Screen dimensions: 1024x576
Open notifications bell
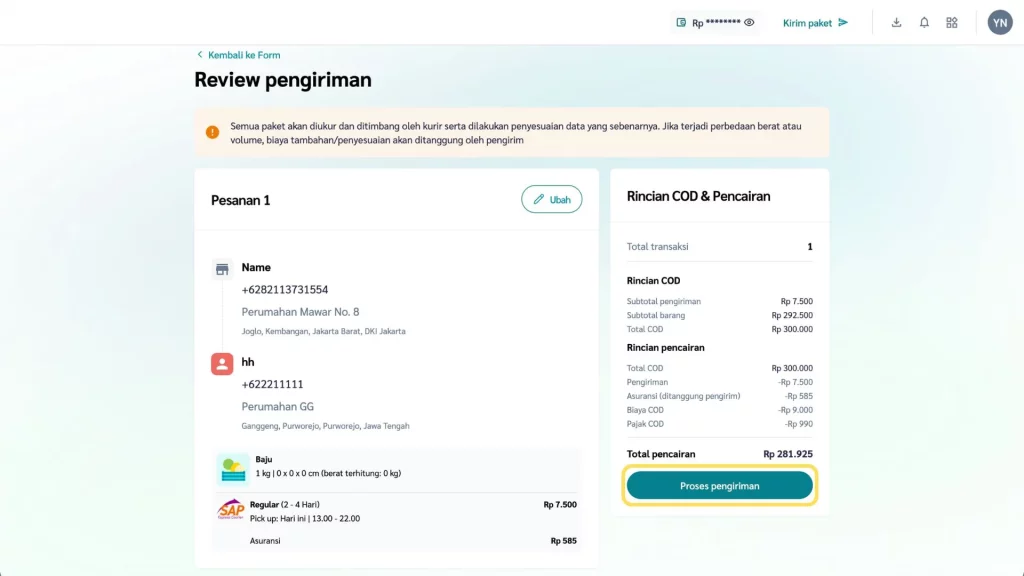click(924, 22)
